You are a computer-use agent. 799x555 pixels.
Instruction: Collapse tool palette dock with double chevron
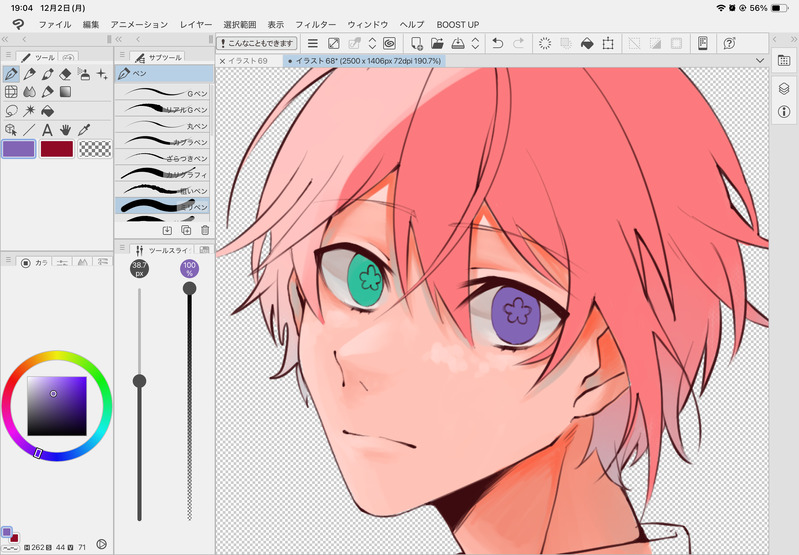tap(5, 39)
